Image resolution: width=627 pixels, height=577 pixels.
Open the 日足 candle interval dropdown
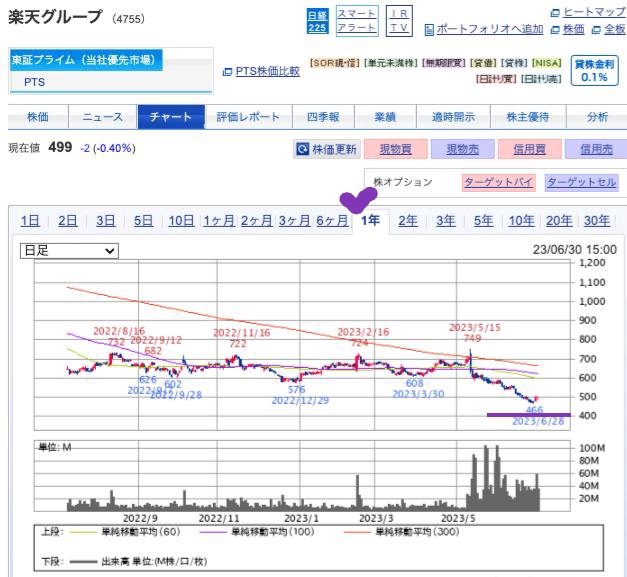[x=69, y=251]
